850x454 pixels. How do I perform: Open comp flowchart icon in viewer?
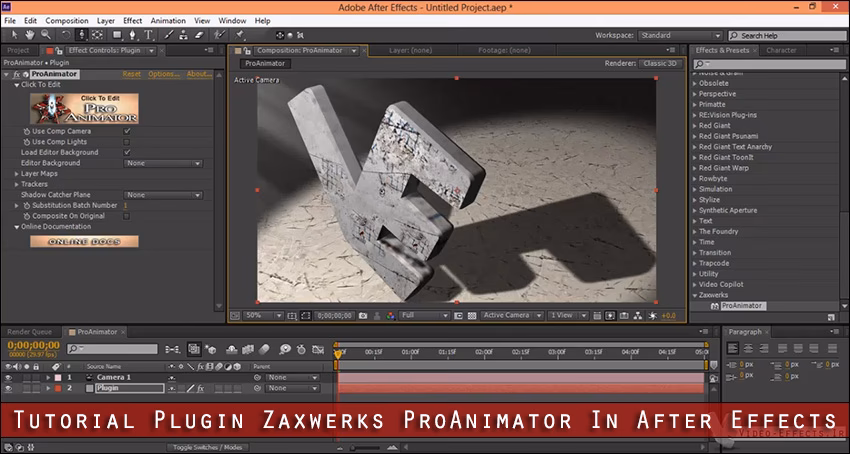[638, 316]
